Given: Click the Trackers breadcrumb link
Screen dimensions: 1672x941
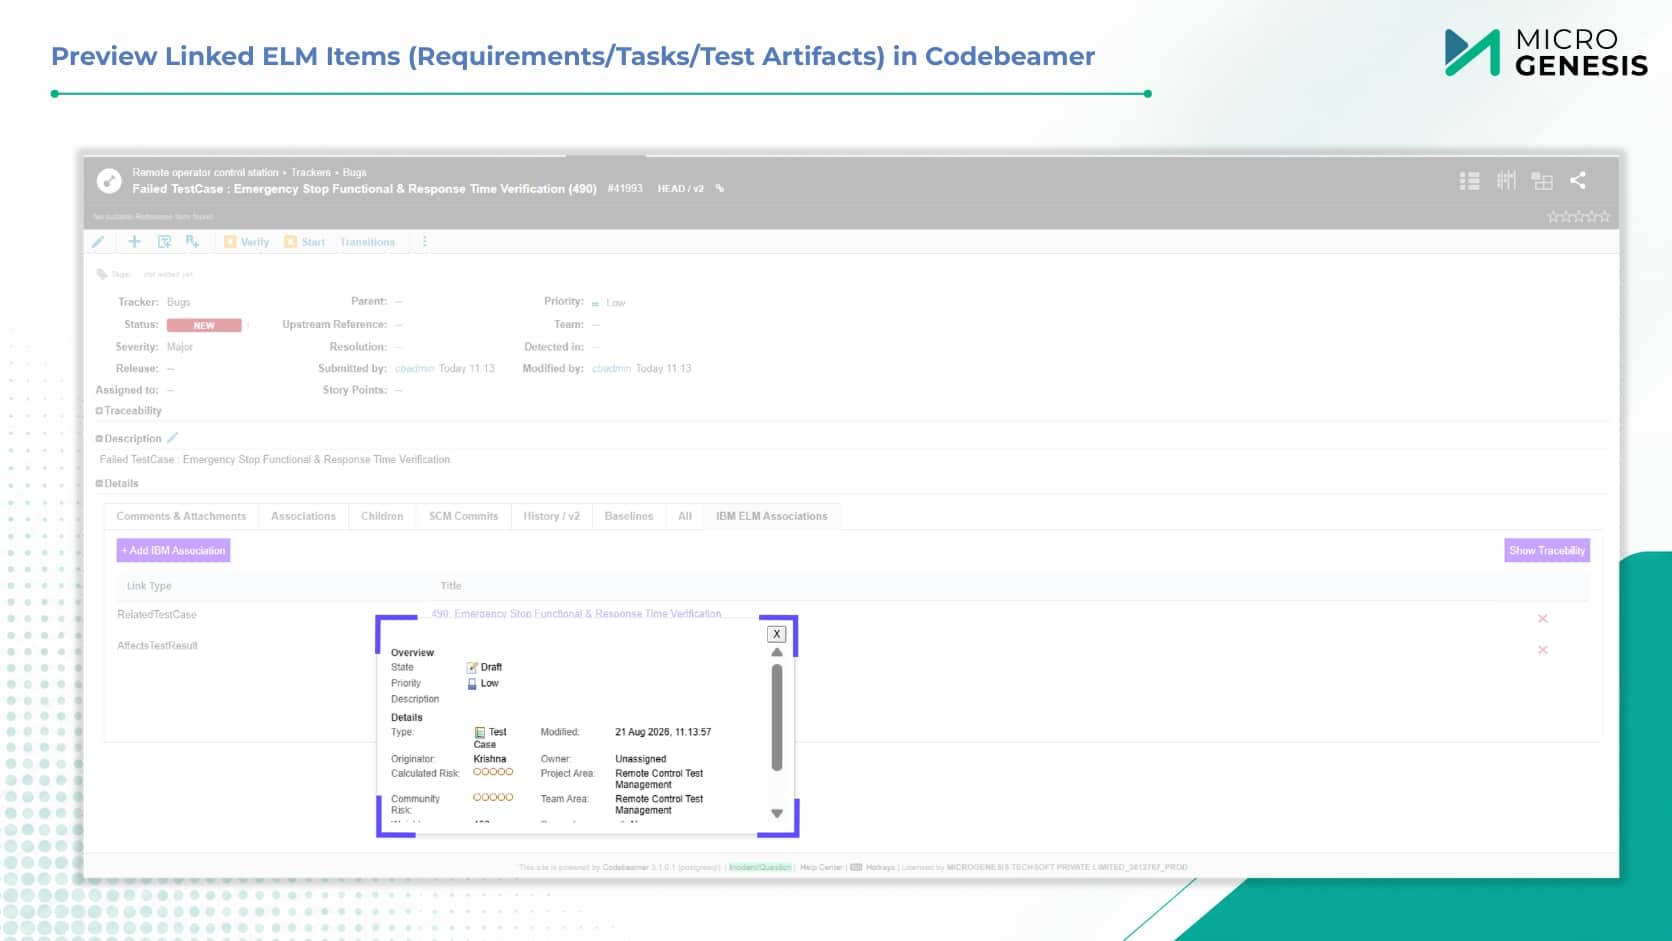Looking at the screenshot, I should [311, 173].
